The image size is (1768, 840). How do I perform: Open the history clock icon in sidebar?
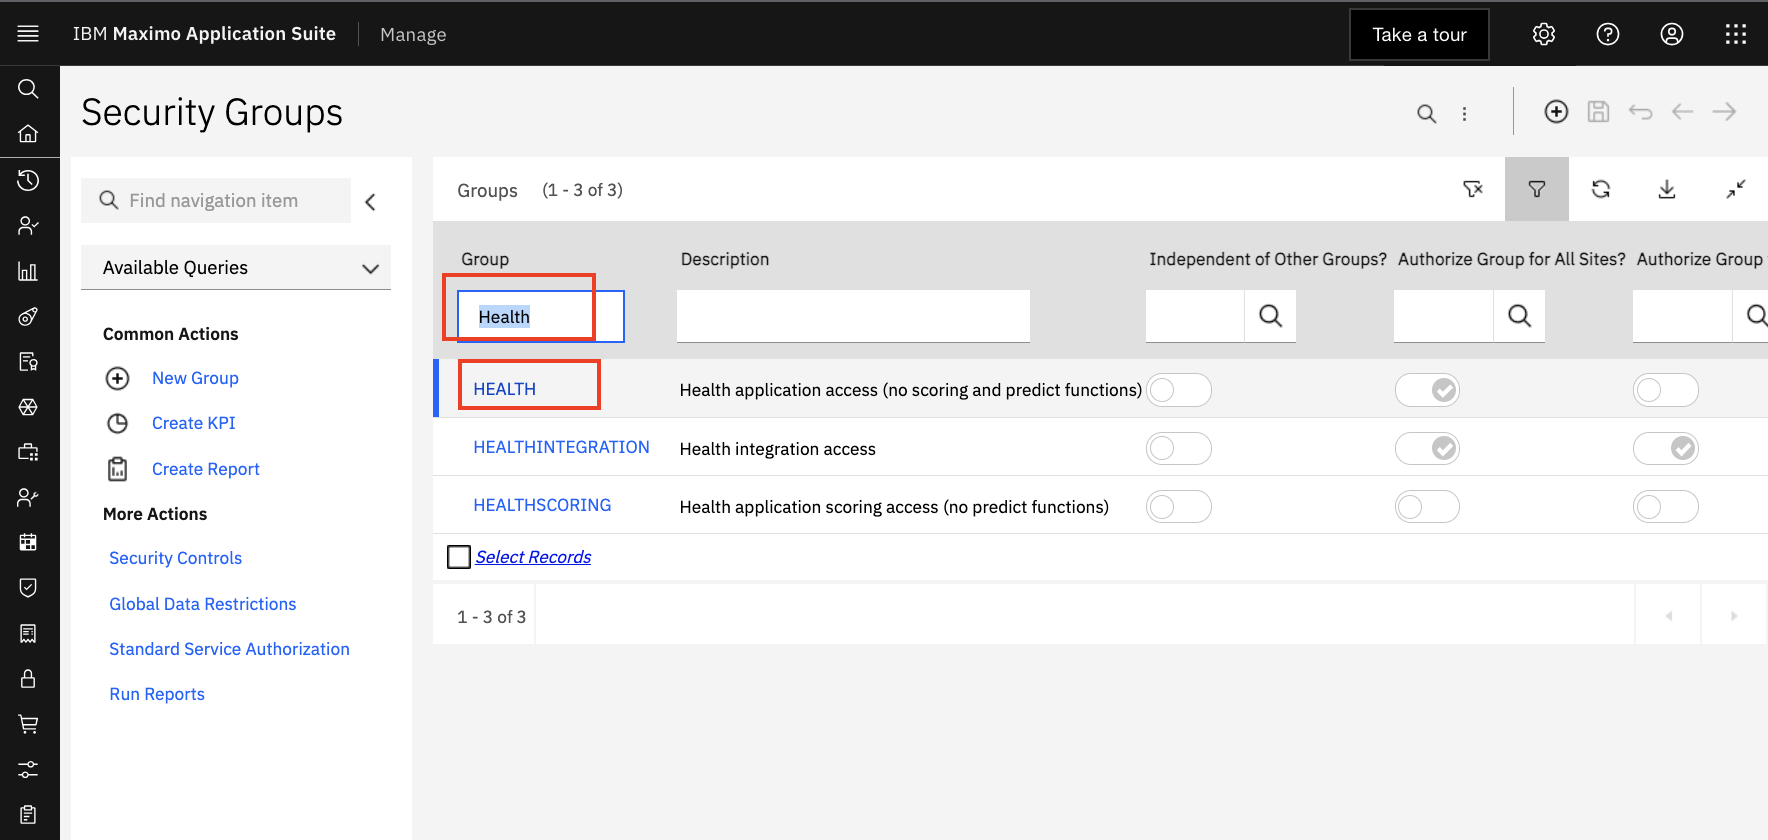pos(28,180)
